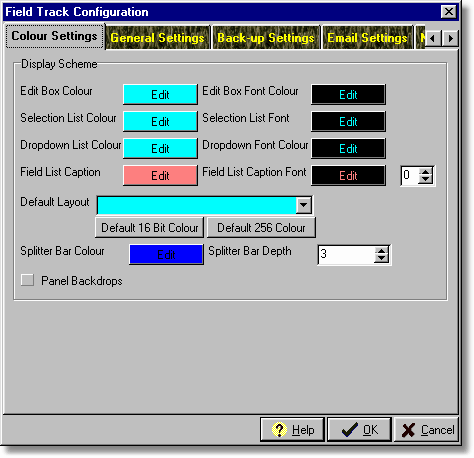474x458 pixels.
Task: Edit the Field List Caption colour swatch
Action: click(160, 176)
